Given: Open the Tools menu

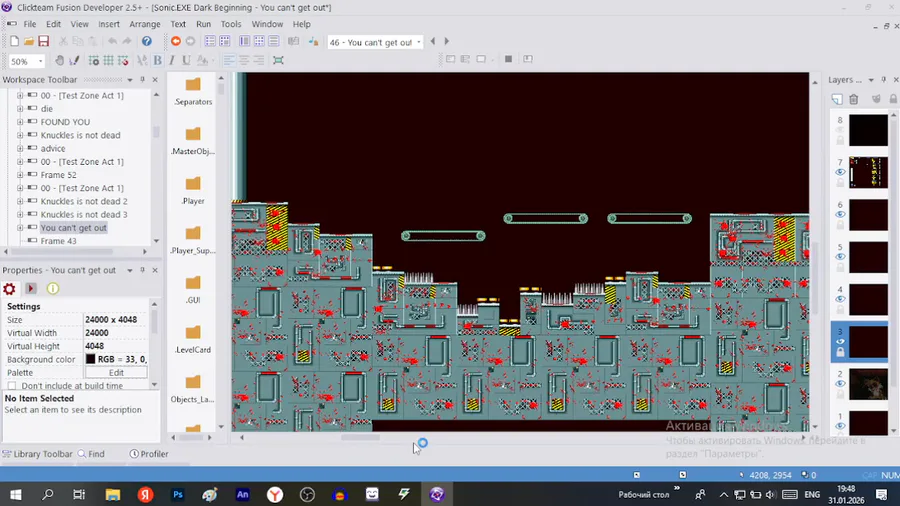Looking at the screenshot, I should click(231, 24).
